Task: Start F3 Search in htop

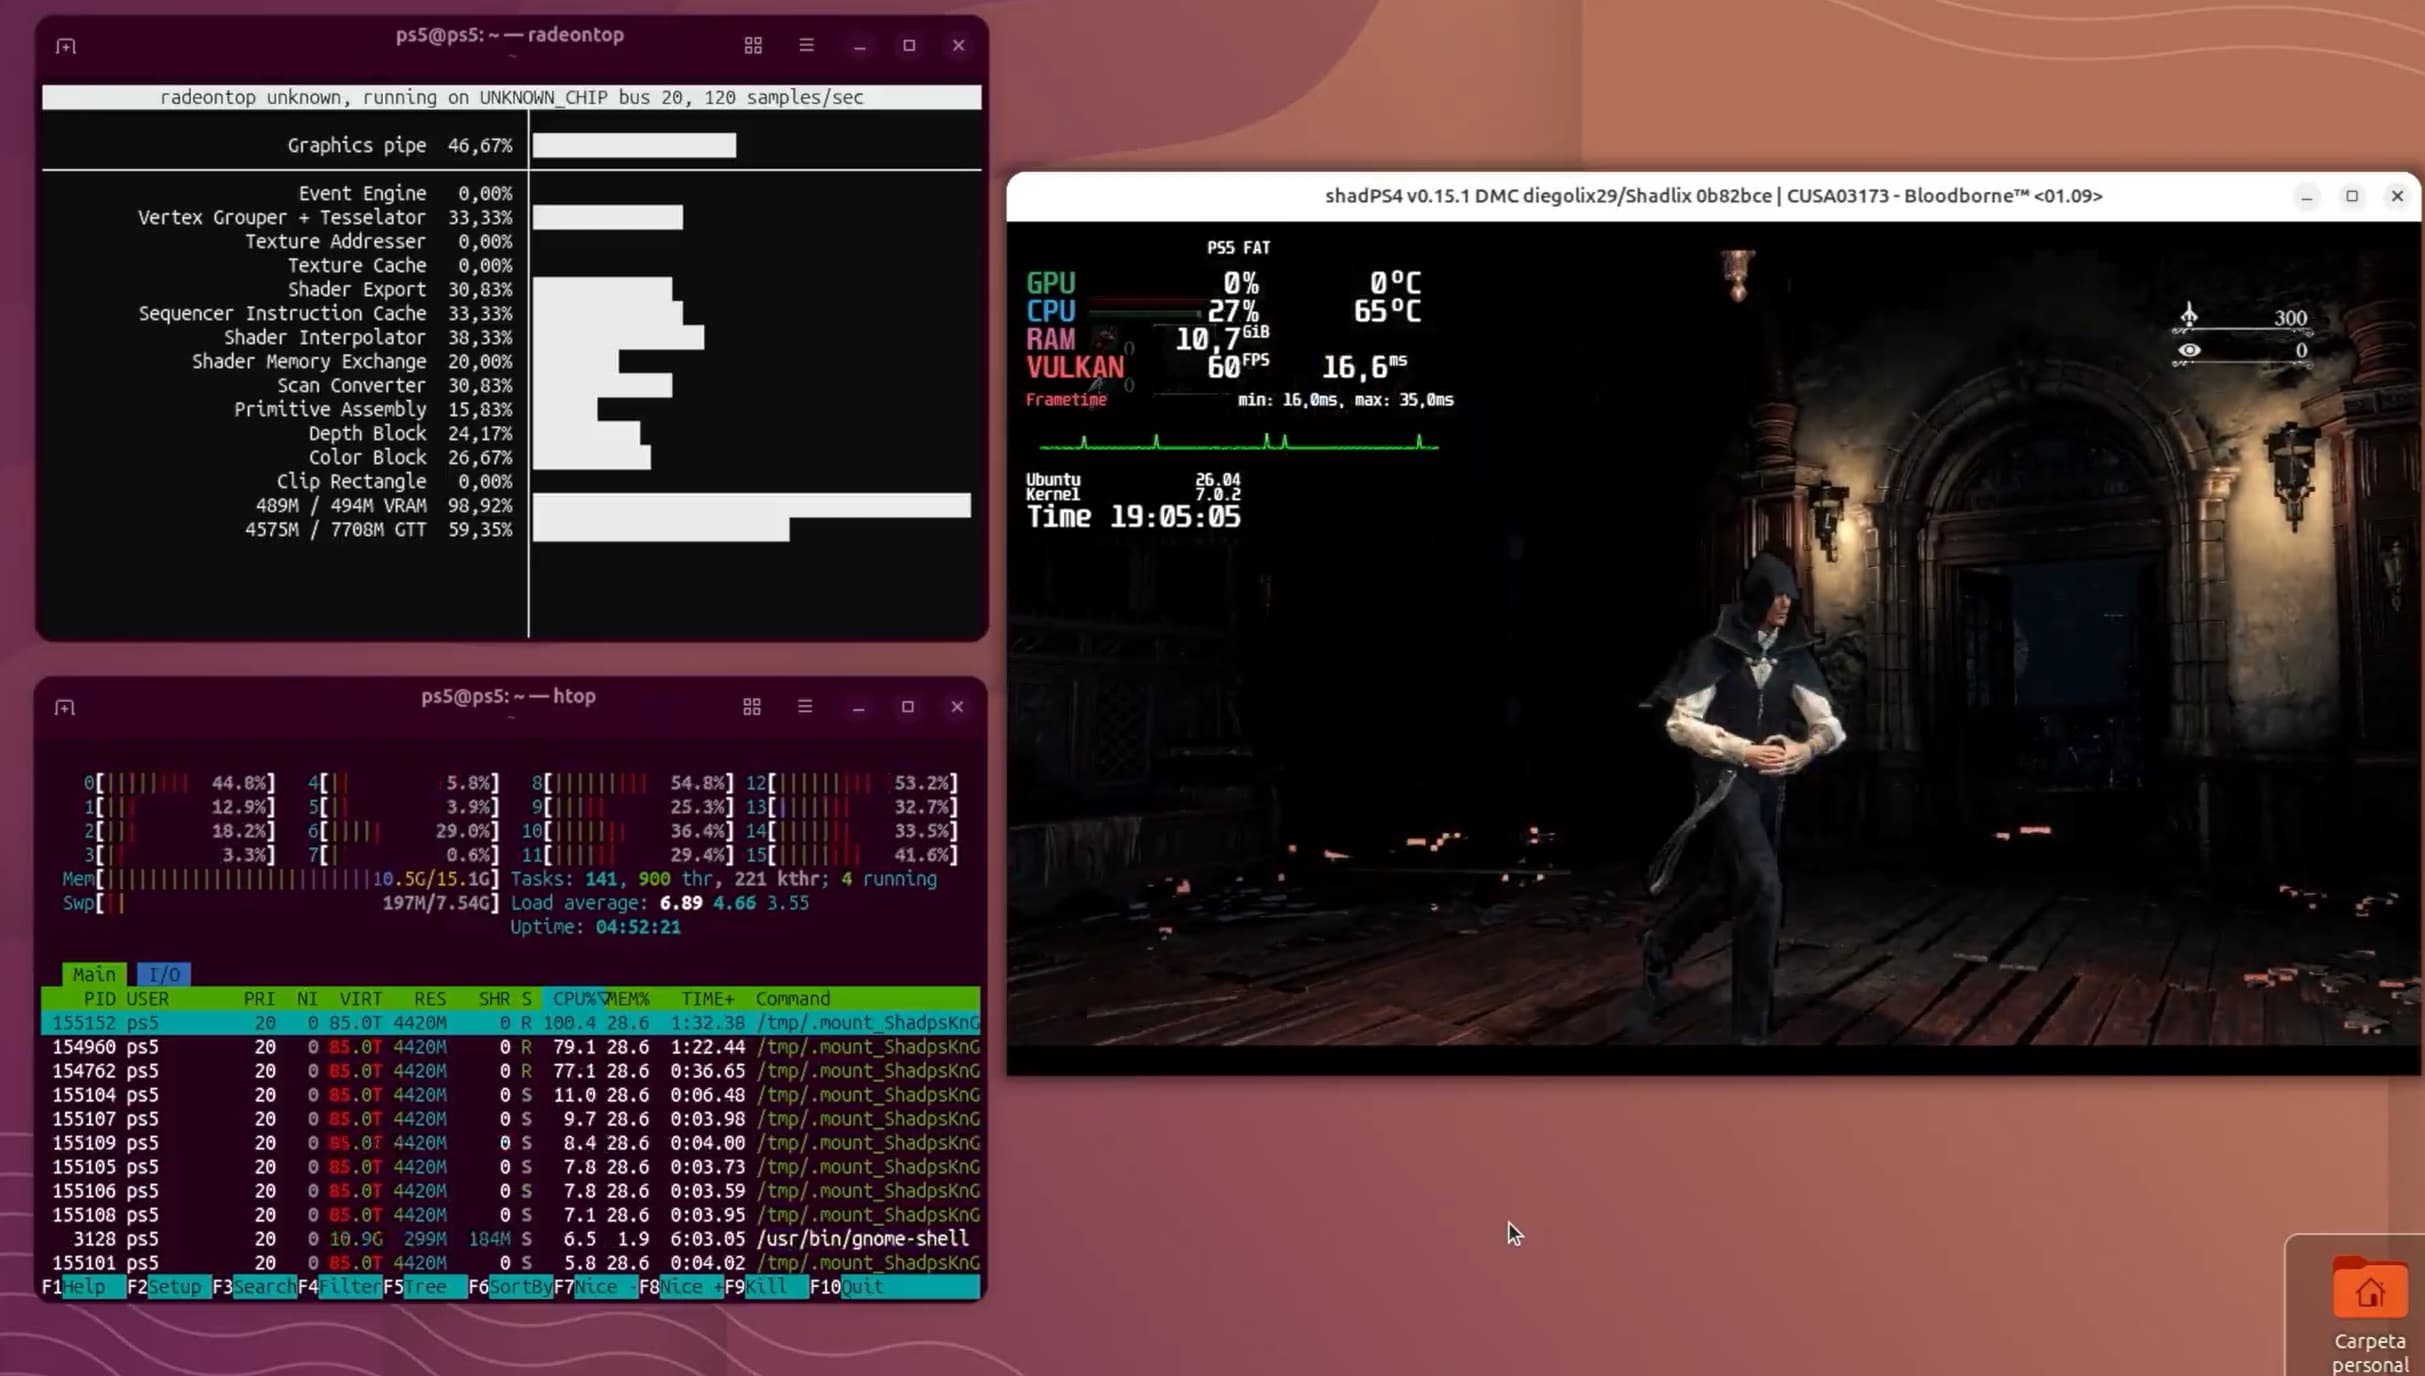Action: point(254,1286)
